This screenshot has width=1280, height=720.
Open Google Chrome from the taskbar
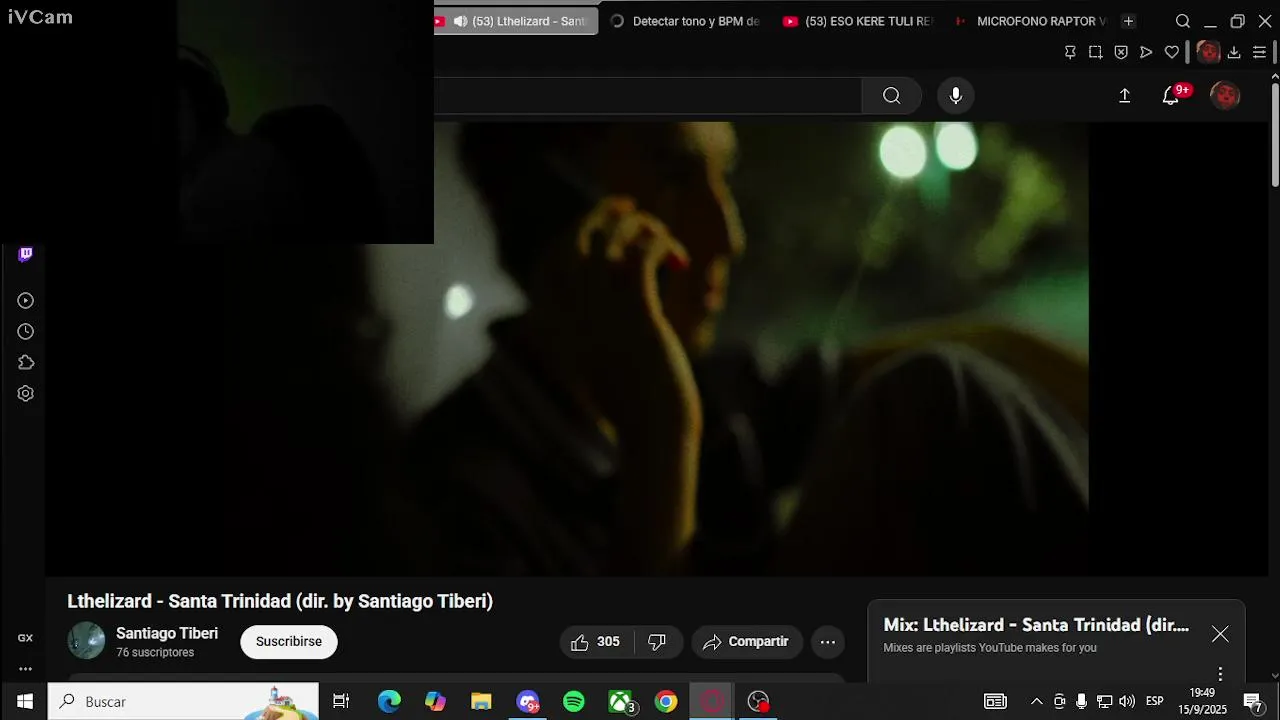click(x=666, y=701)
